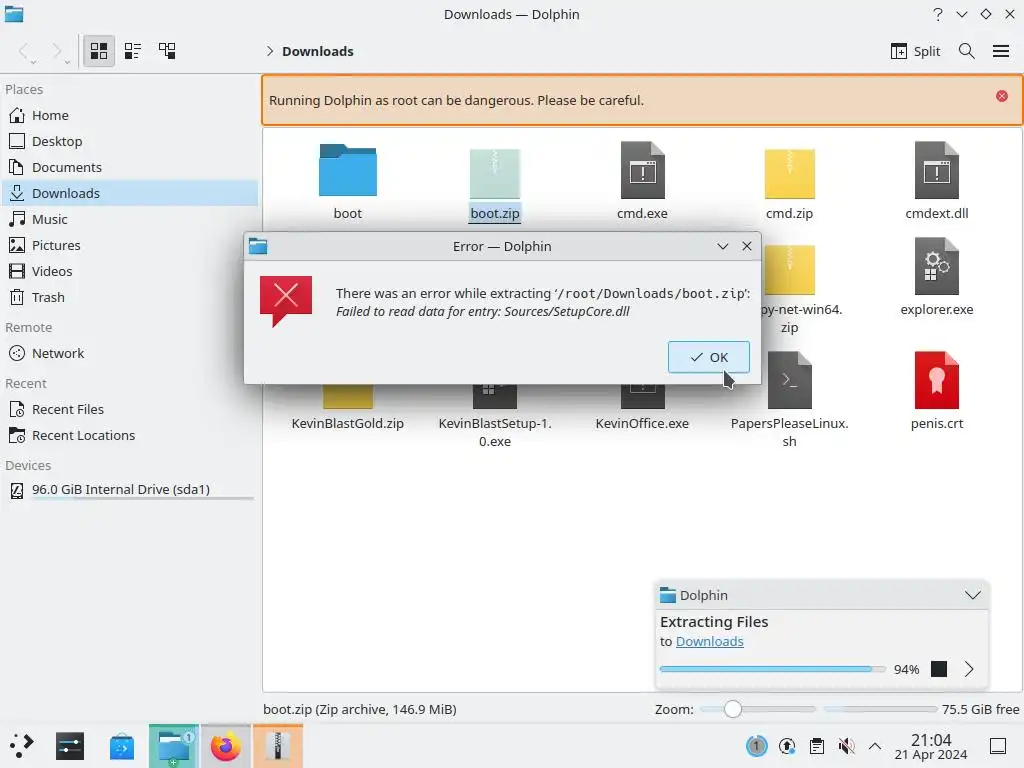Expand extraction job details arrow
This screenshot has width=1024, height=768.
[x=969, y=669]
